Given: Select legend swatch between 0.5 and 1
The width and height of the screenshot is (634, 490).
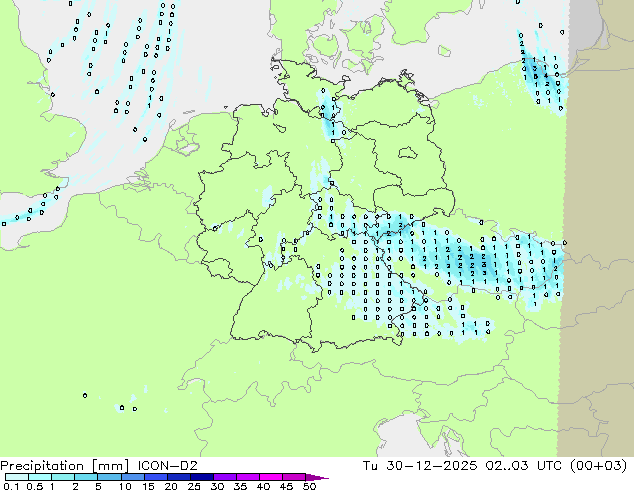Looking at the screenshot, I should point(40,477).
